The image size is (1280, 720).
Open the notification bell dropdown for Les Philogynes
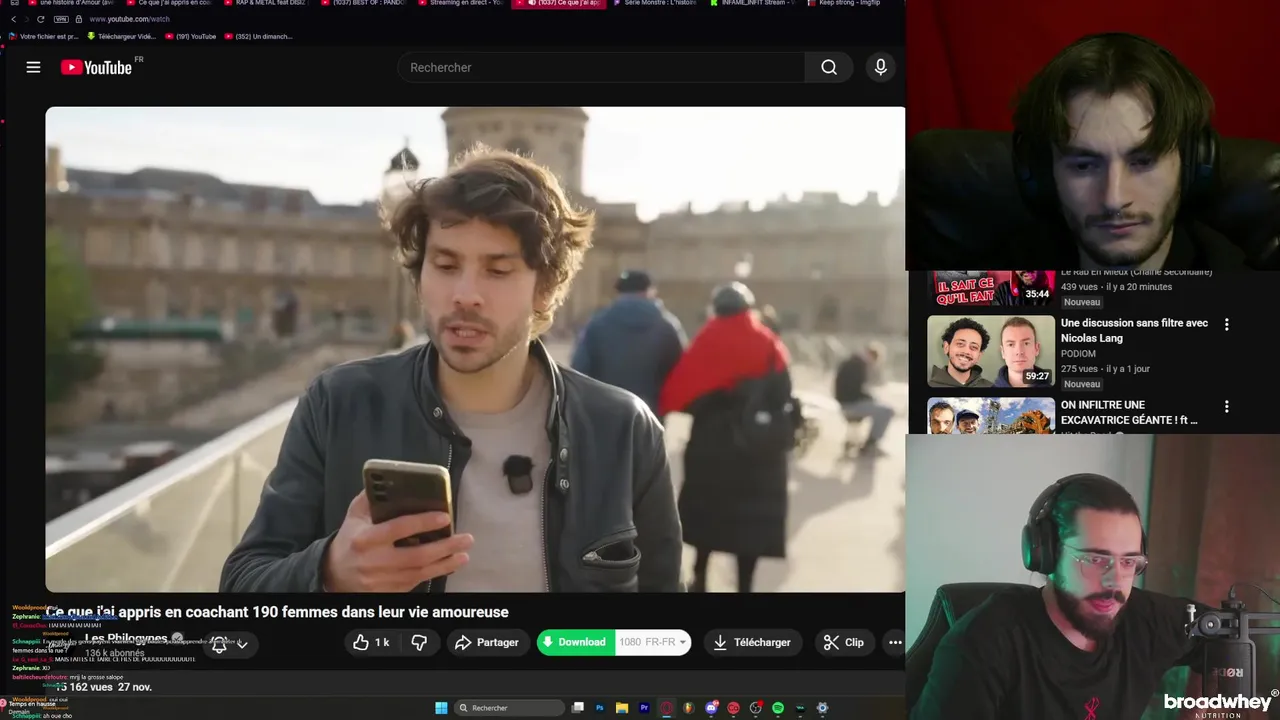(228, 644)
